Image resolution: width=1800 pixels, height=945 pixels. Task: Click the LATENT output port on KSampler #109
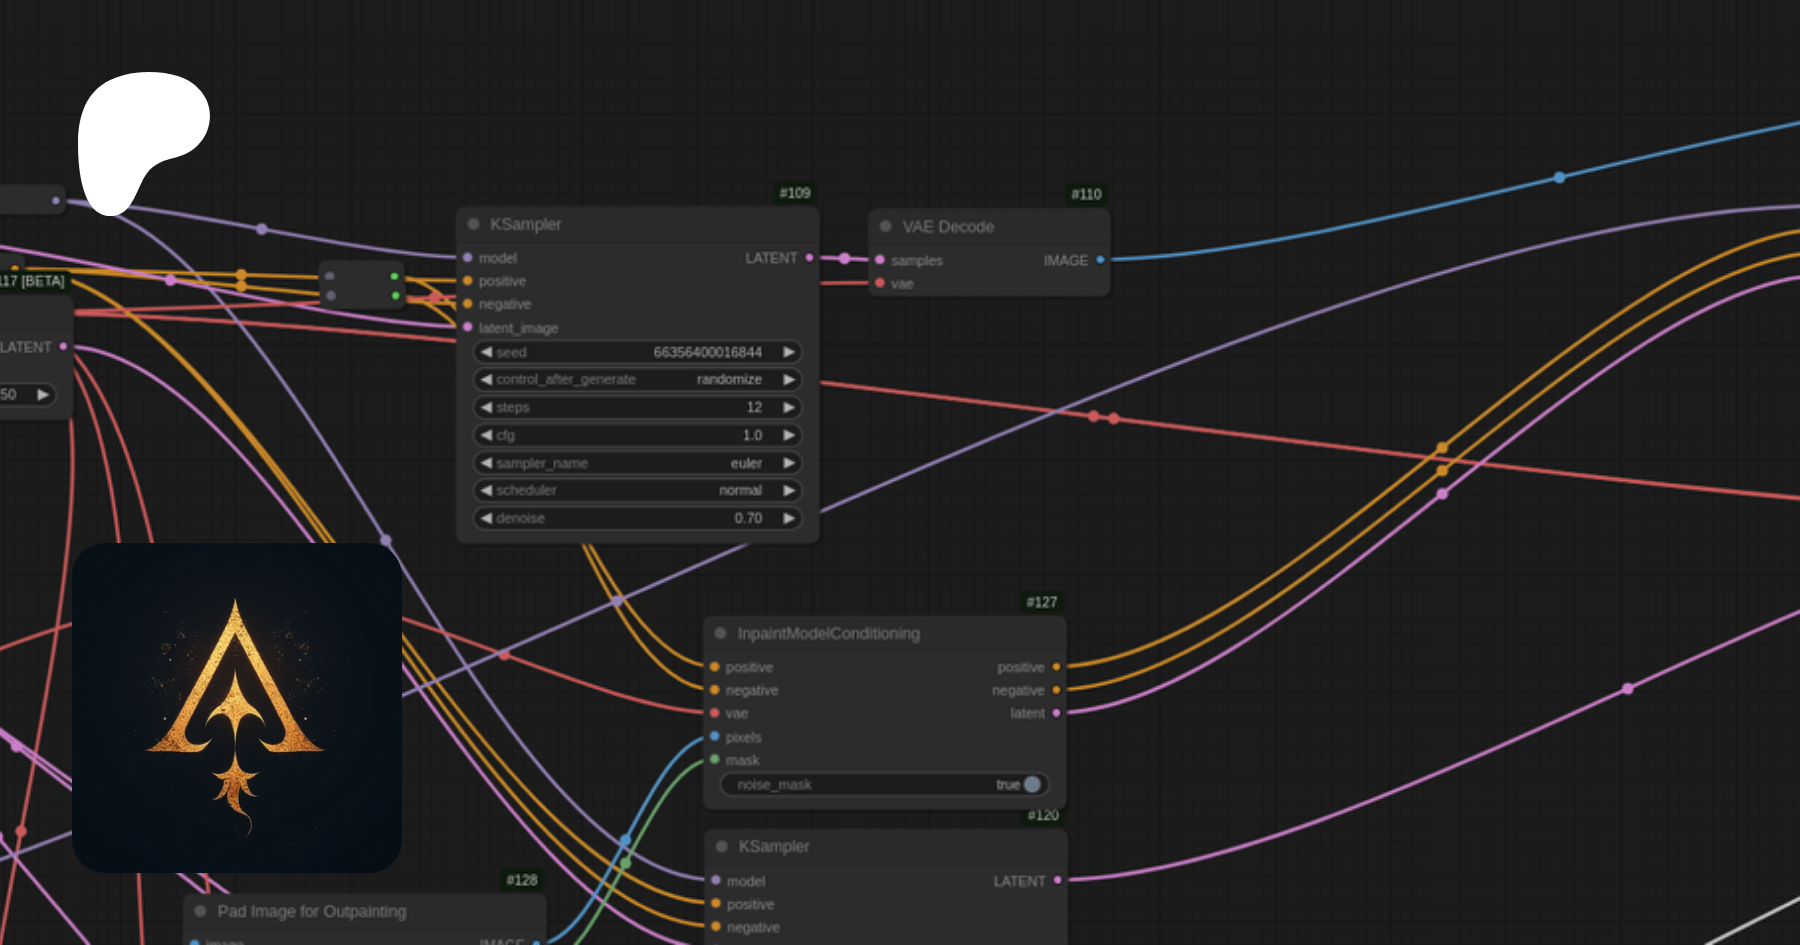pyautogui.click(x=809, y=258)
